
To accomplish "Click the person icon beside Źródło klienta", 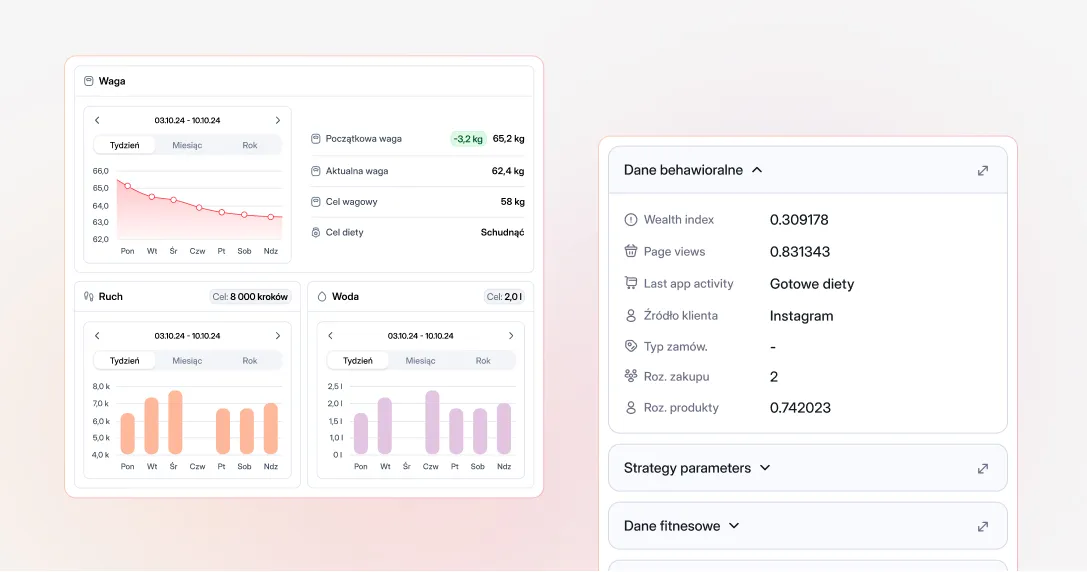I will [x=630, y=315].
